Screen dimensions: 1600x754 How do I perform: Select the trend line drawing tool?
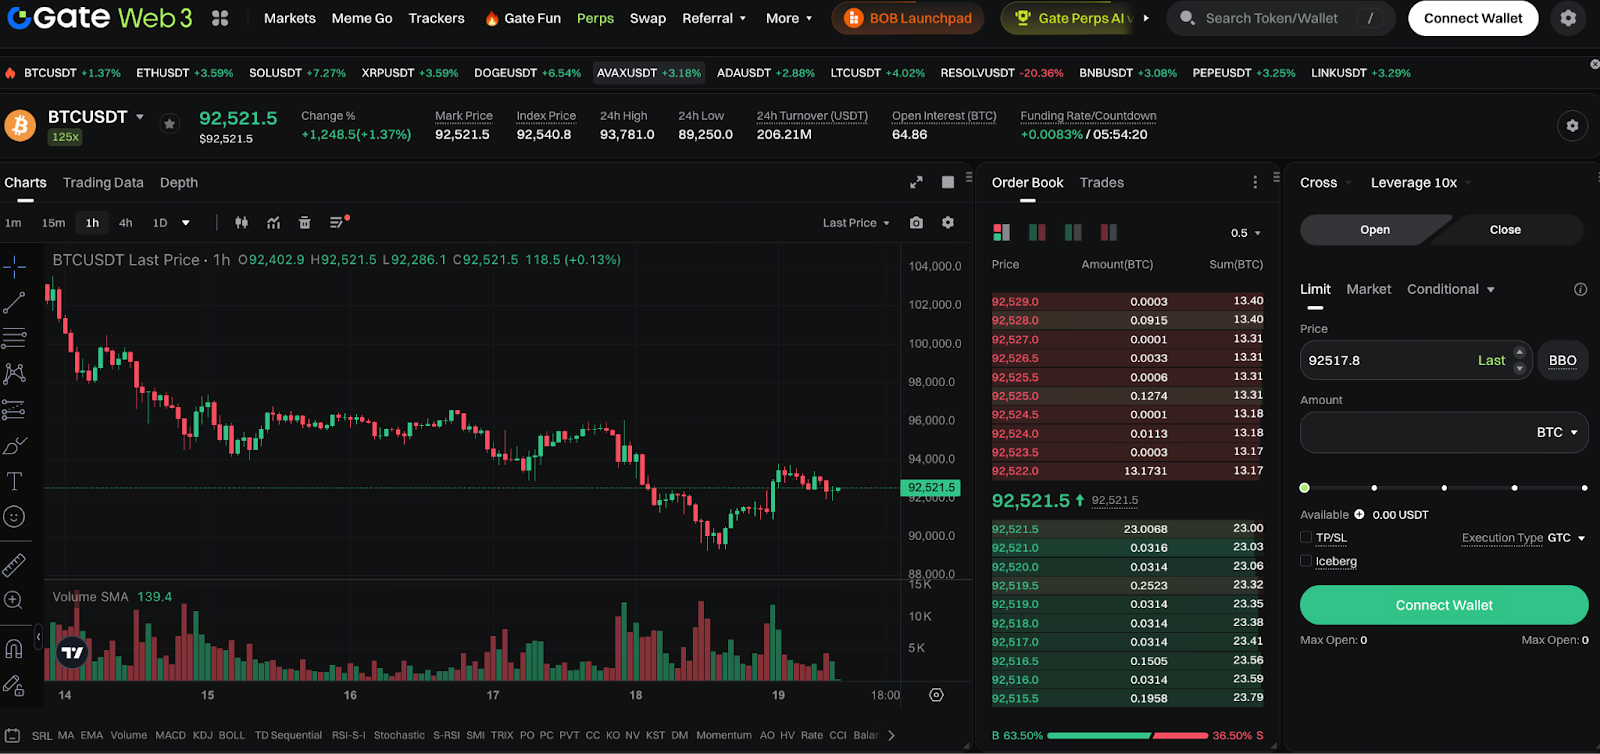pyautogui.click(x=14, y=302)
